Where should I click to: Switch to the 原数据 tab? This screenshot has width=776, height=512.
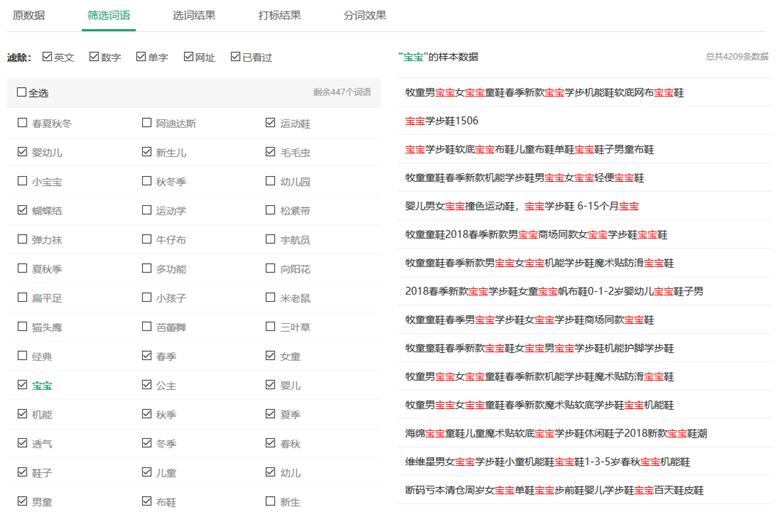pyautogui.click(x=29, y=15)
